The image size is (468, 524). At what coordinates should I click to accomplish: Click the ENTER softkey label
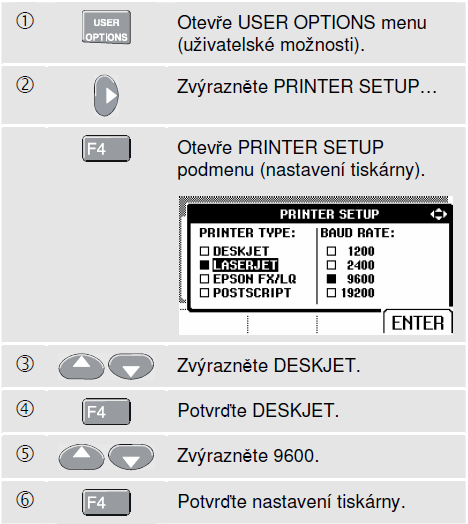coord(418,322)
